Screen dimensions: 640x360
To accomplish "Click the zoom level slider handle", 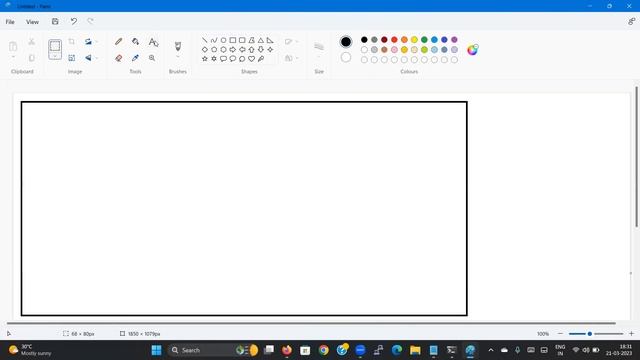I will tap(590, 333).
